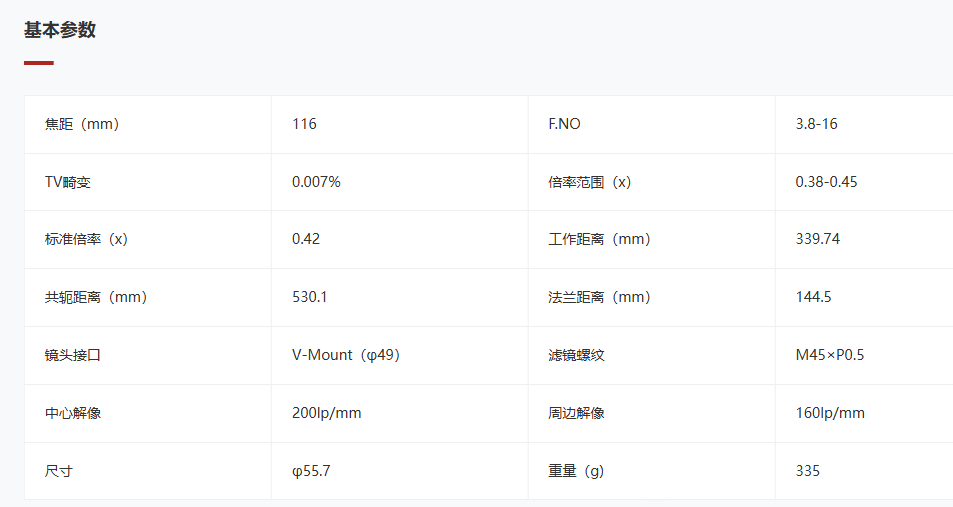Select the flange distance value 144.5
The height and width of the screenshot is (507, 953).
click(x=813, y=297)
